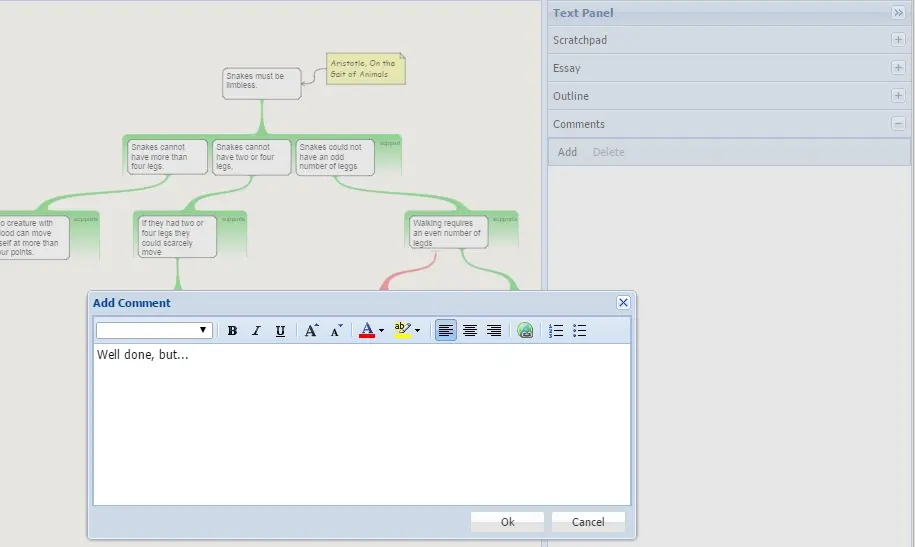Apply the red font color swatch

pyautogui.click(x=367, y=331)
